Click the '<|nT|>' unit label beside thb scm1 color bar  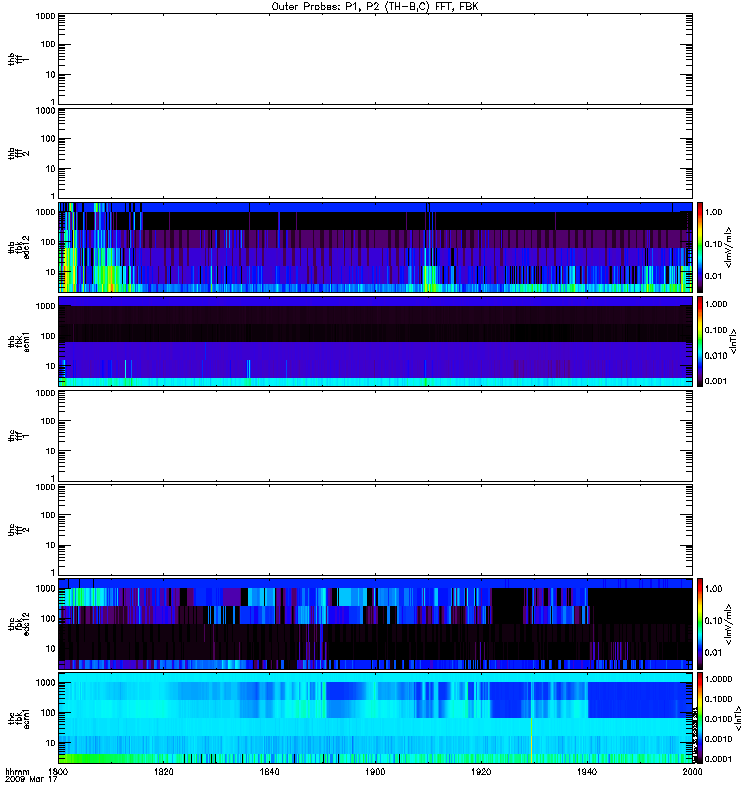pos(734,341)
